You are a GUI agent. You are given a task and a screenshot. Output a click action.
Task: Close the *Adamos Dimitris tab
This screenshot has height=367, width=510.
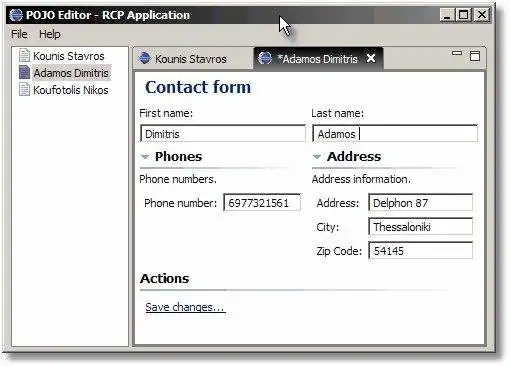coord(371,58)
